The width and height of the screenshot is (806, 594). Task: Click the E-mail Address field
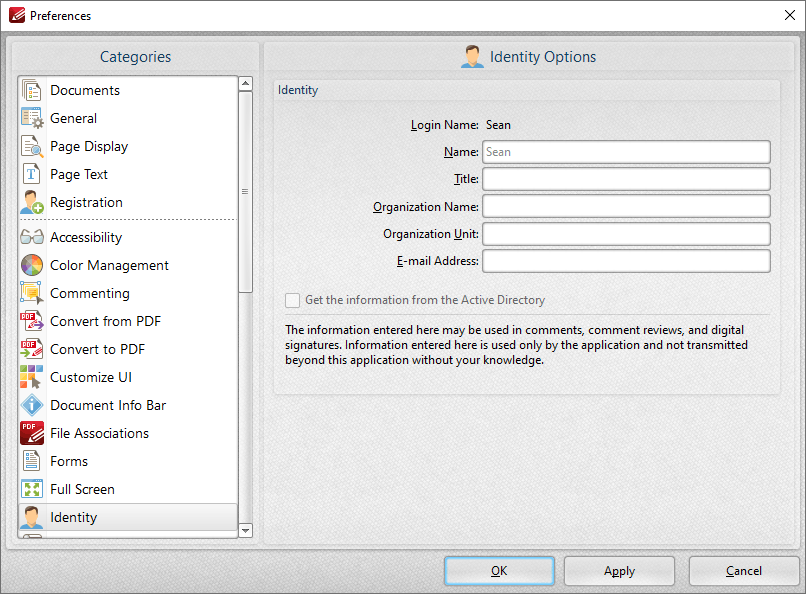626,261
